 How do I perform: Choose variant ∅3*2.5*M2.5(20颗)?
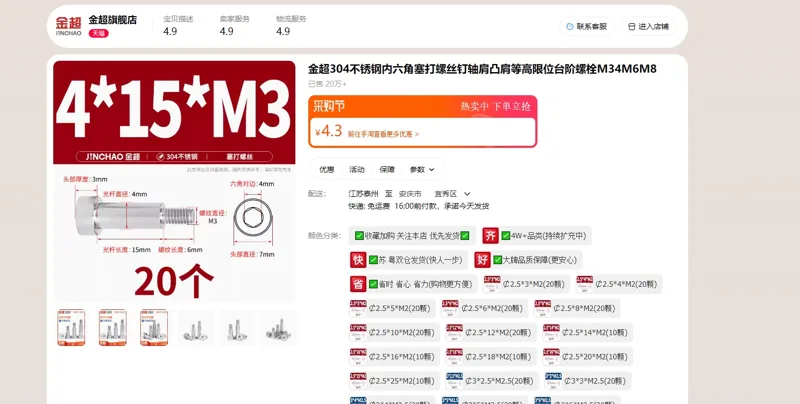(x=492, y=381)
